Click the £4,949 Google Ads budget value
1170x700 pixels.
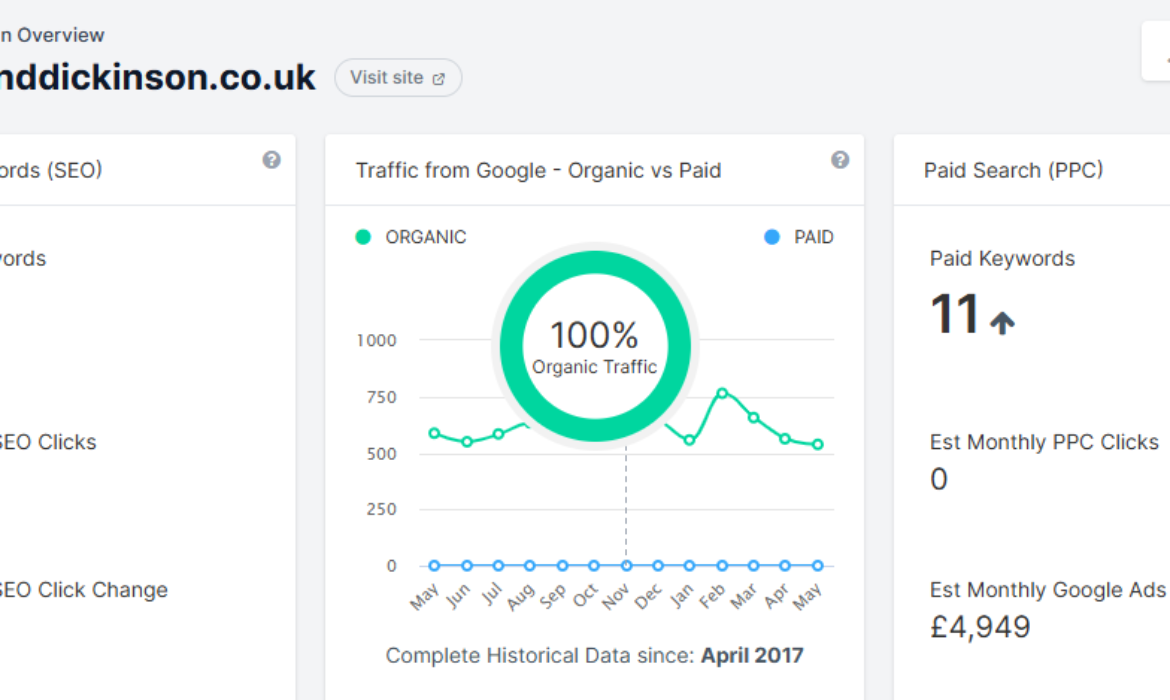coord(980,627)
